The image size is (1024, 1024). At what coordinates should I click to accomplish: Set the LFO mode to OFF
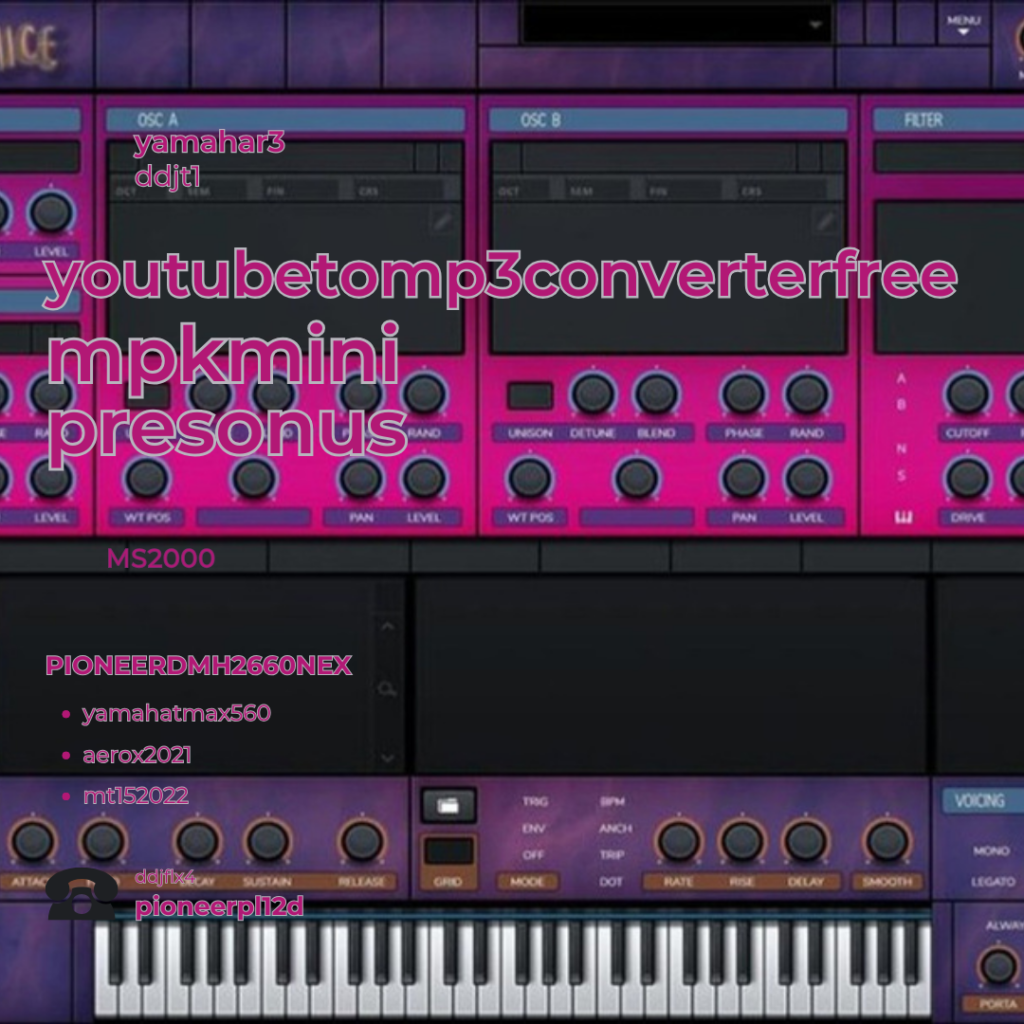pyautogui.click(x=534, y=855)
